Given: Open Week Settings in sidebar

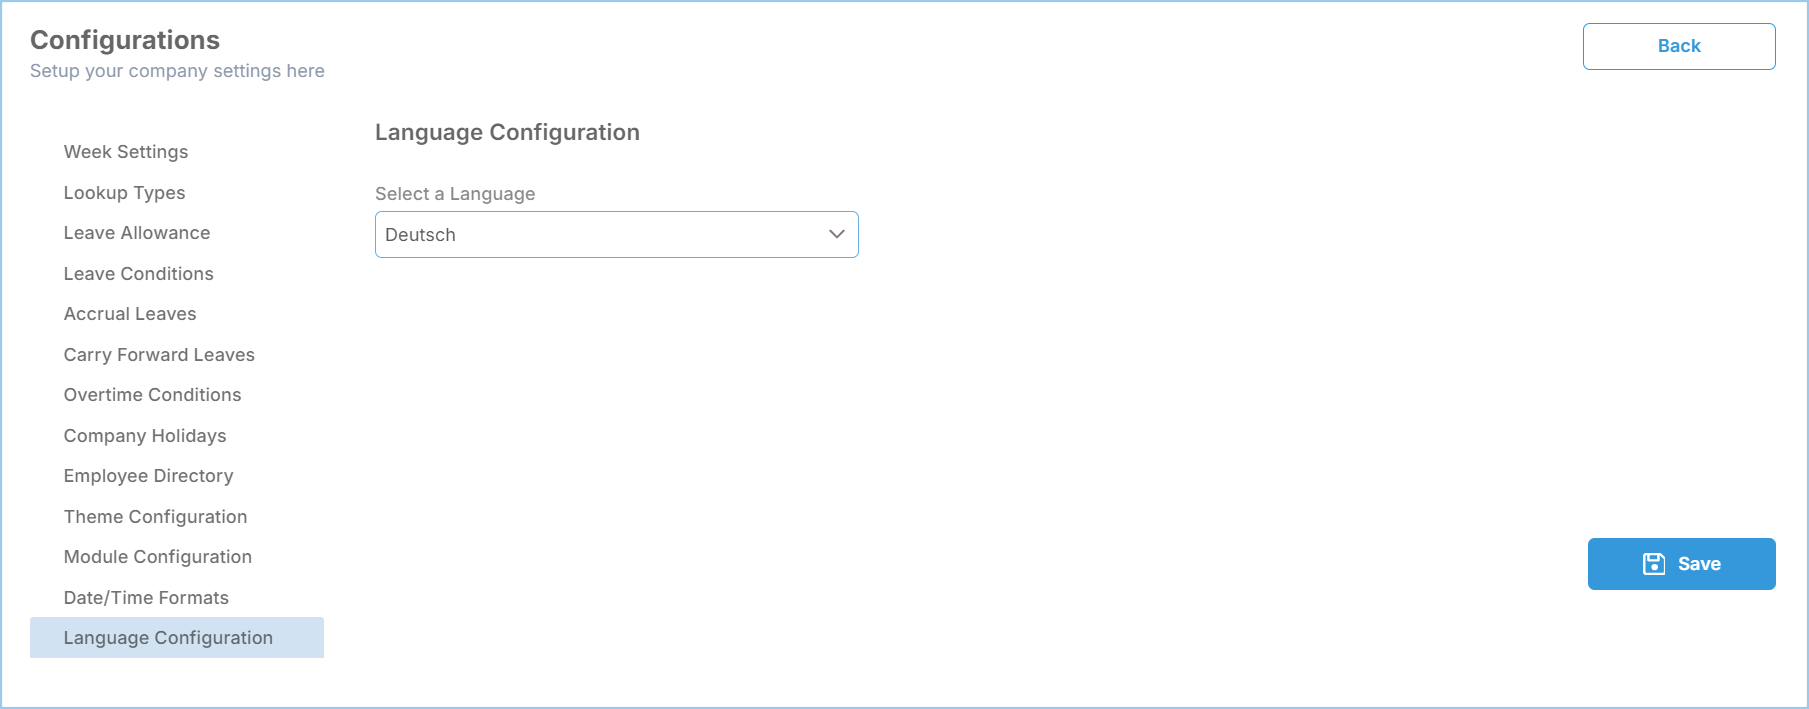Looking at the screenshot, I should (x=126, y=152).
